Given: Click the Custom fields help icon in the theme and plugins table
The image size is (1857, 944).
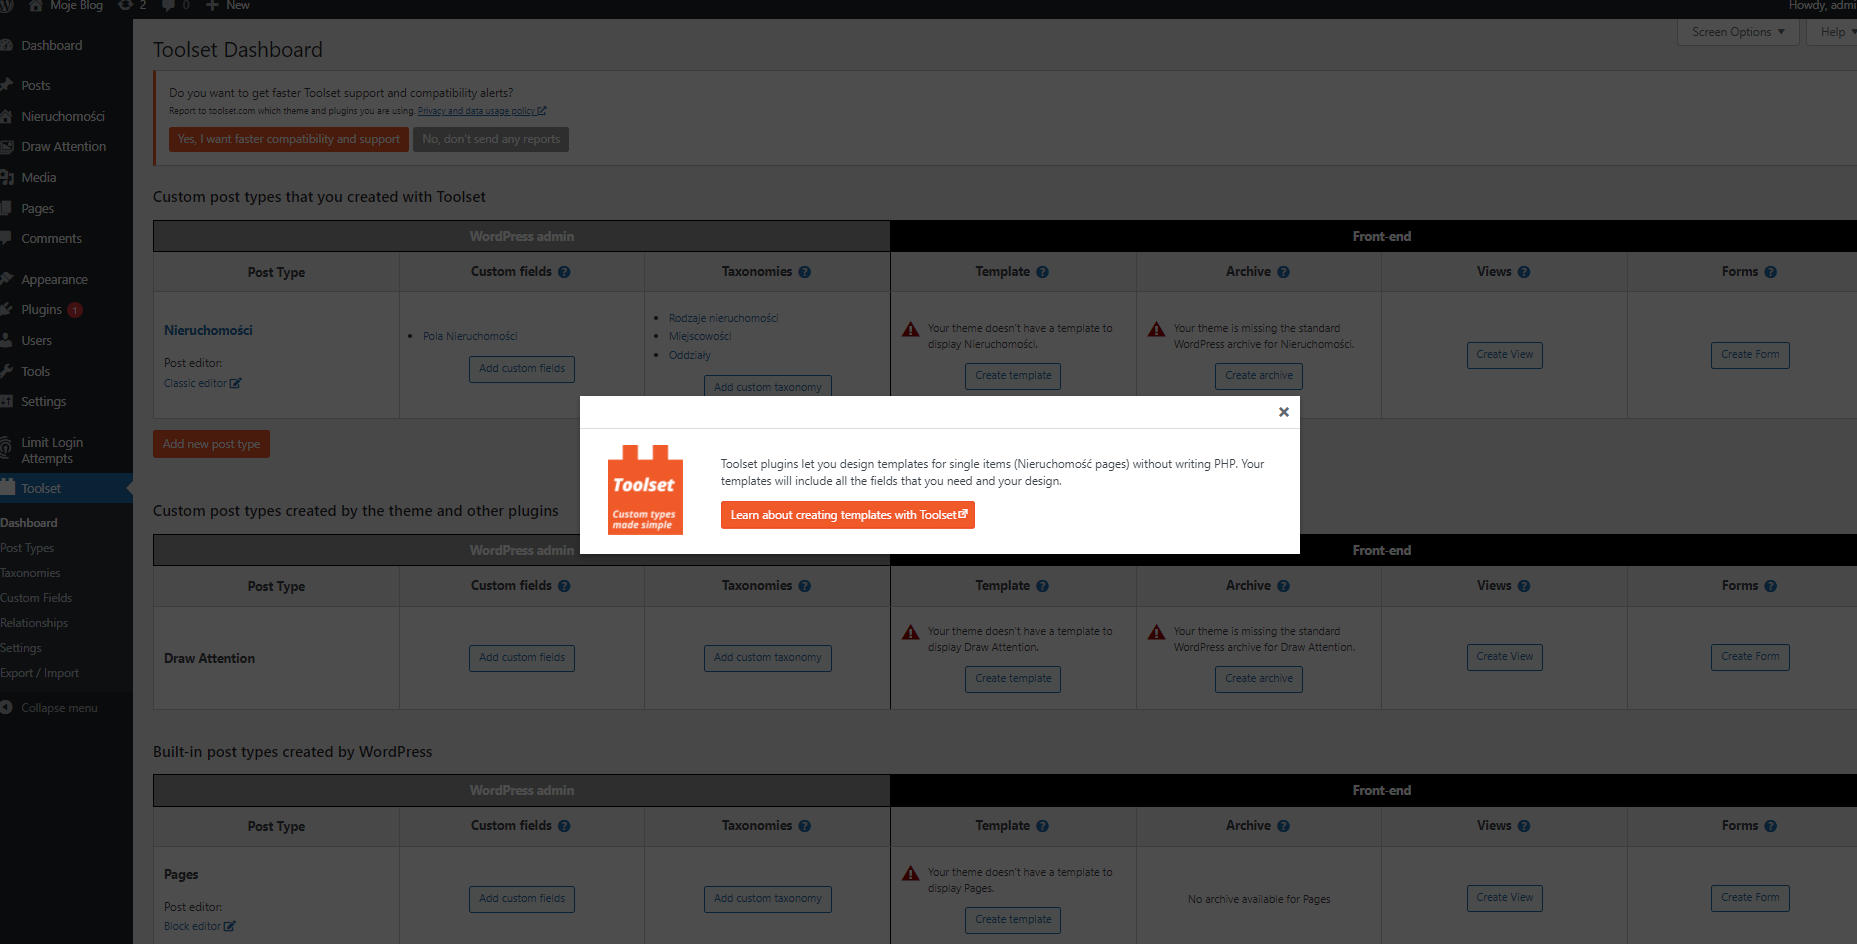Looking at the screenshot, I should pos(564,586).
